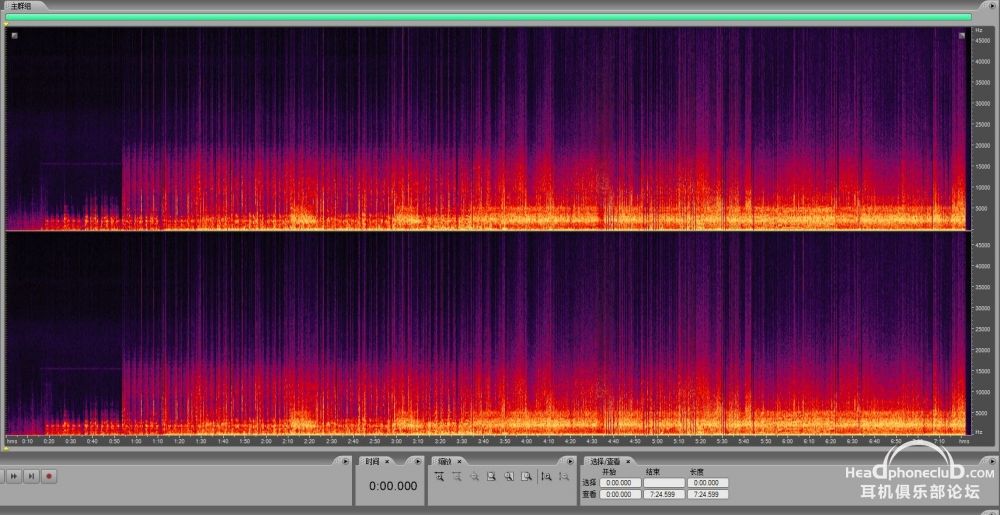This screenshot has width=1000, height=515.
Task: Click the 5:00 mark on timeline ruler
Action: coord(656,440)
